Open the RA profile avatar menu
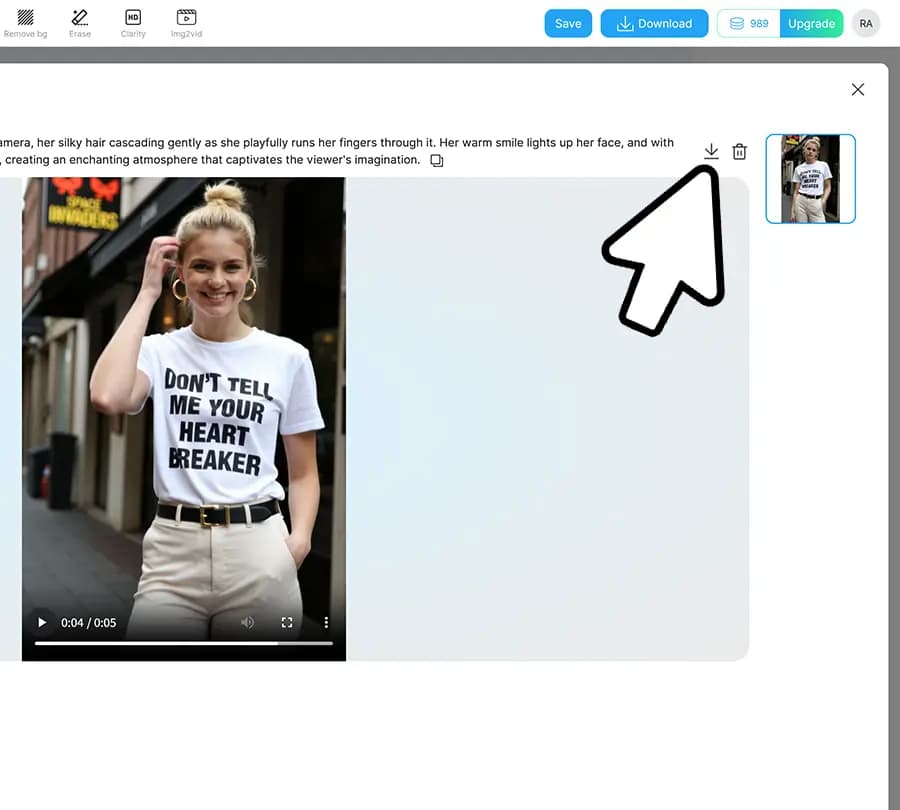 pos(866,24)
